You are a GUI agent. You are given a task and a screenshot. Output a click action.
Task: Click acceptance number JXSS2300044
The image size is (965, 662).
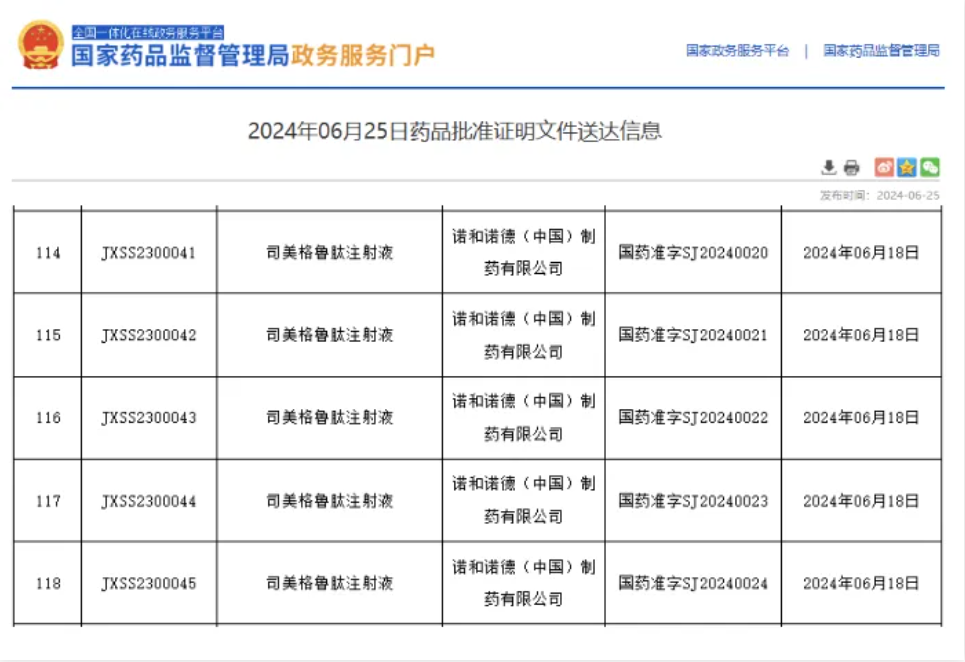click(149, 501)
